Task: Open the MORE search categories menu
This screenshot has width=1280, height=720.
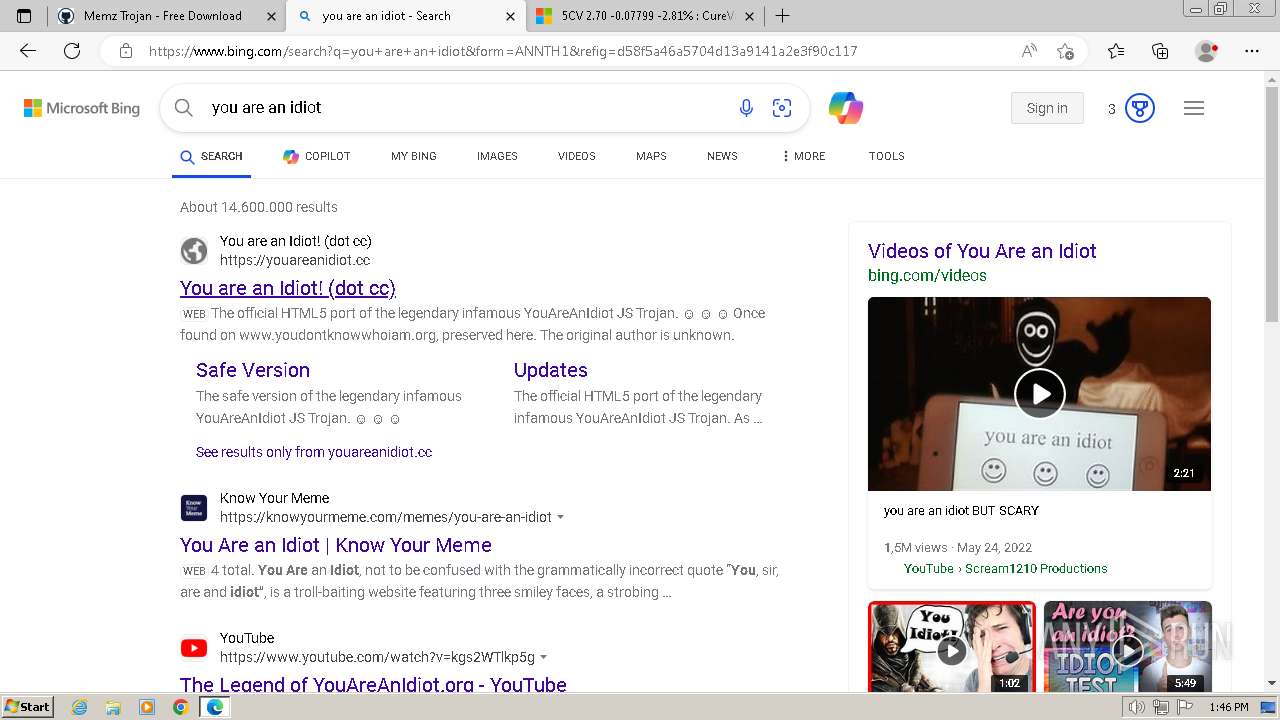Action: 803,156
